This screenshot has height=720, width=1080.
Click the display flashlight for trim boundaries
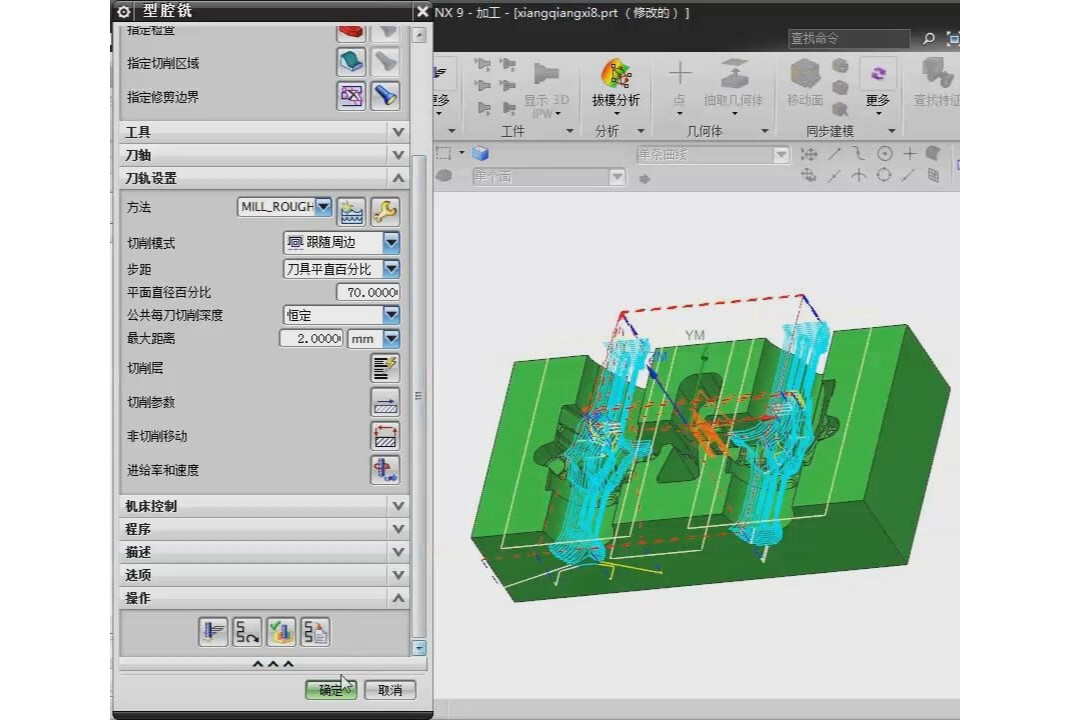click(385, 95)
